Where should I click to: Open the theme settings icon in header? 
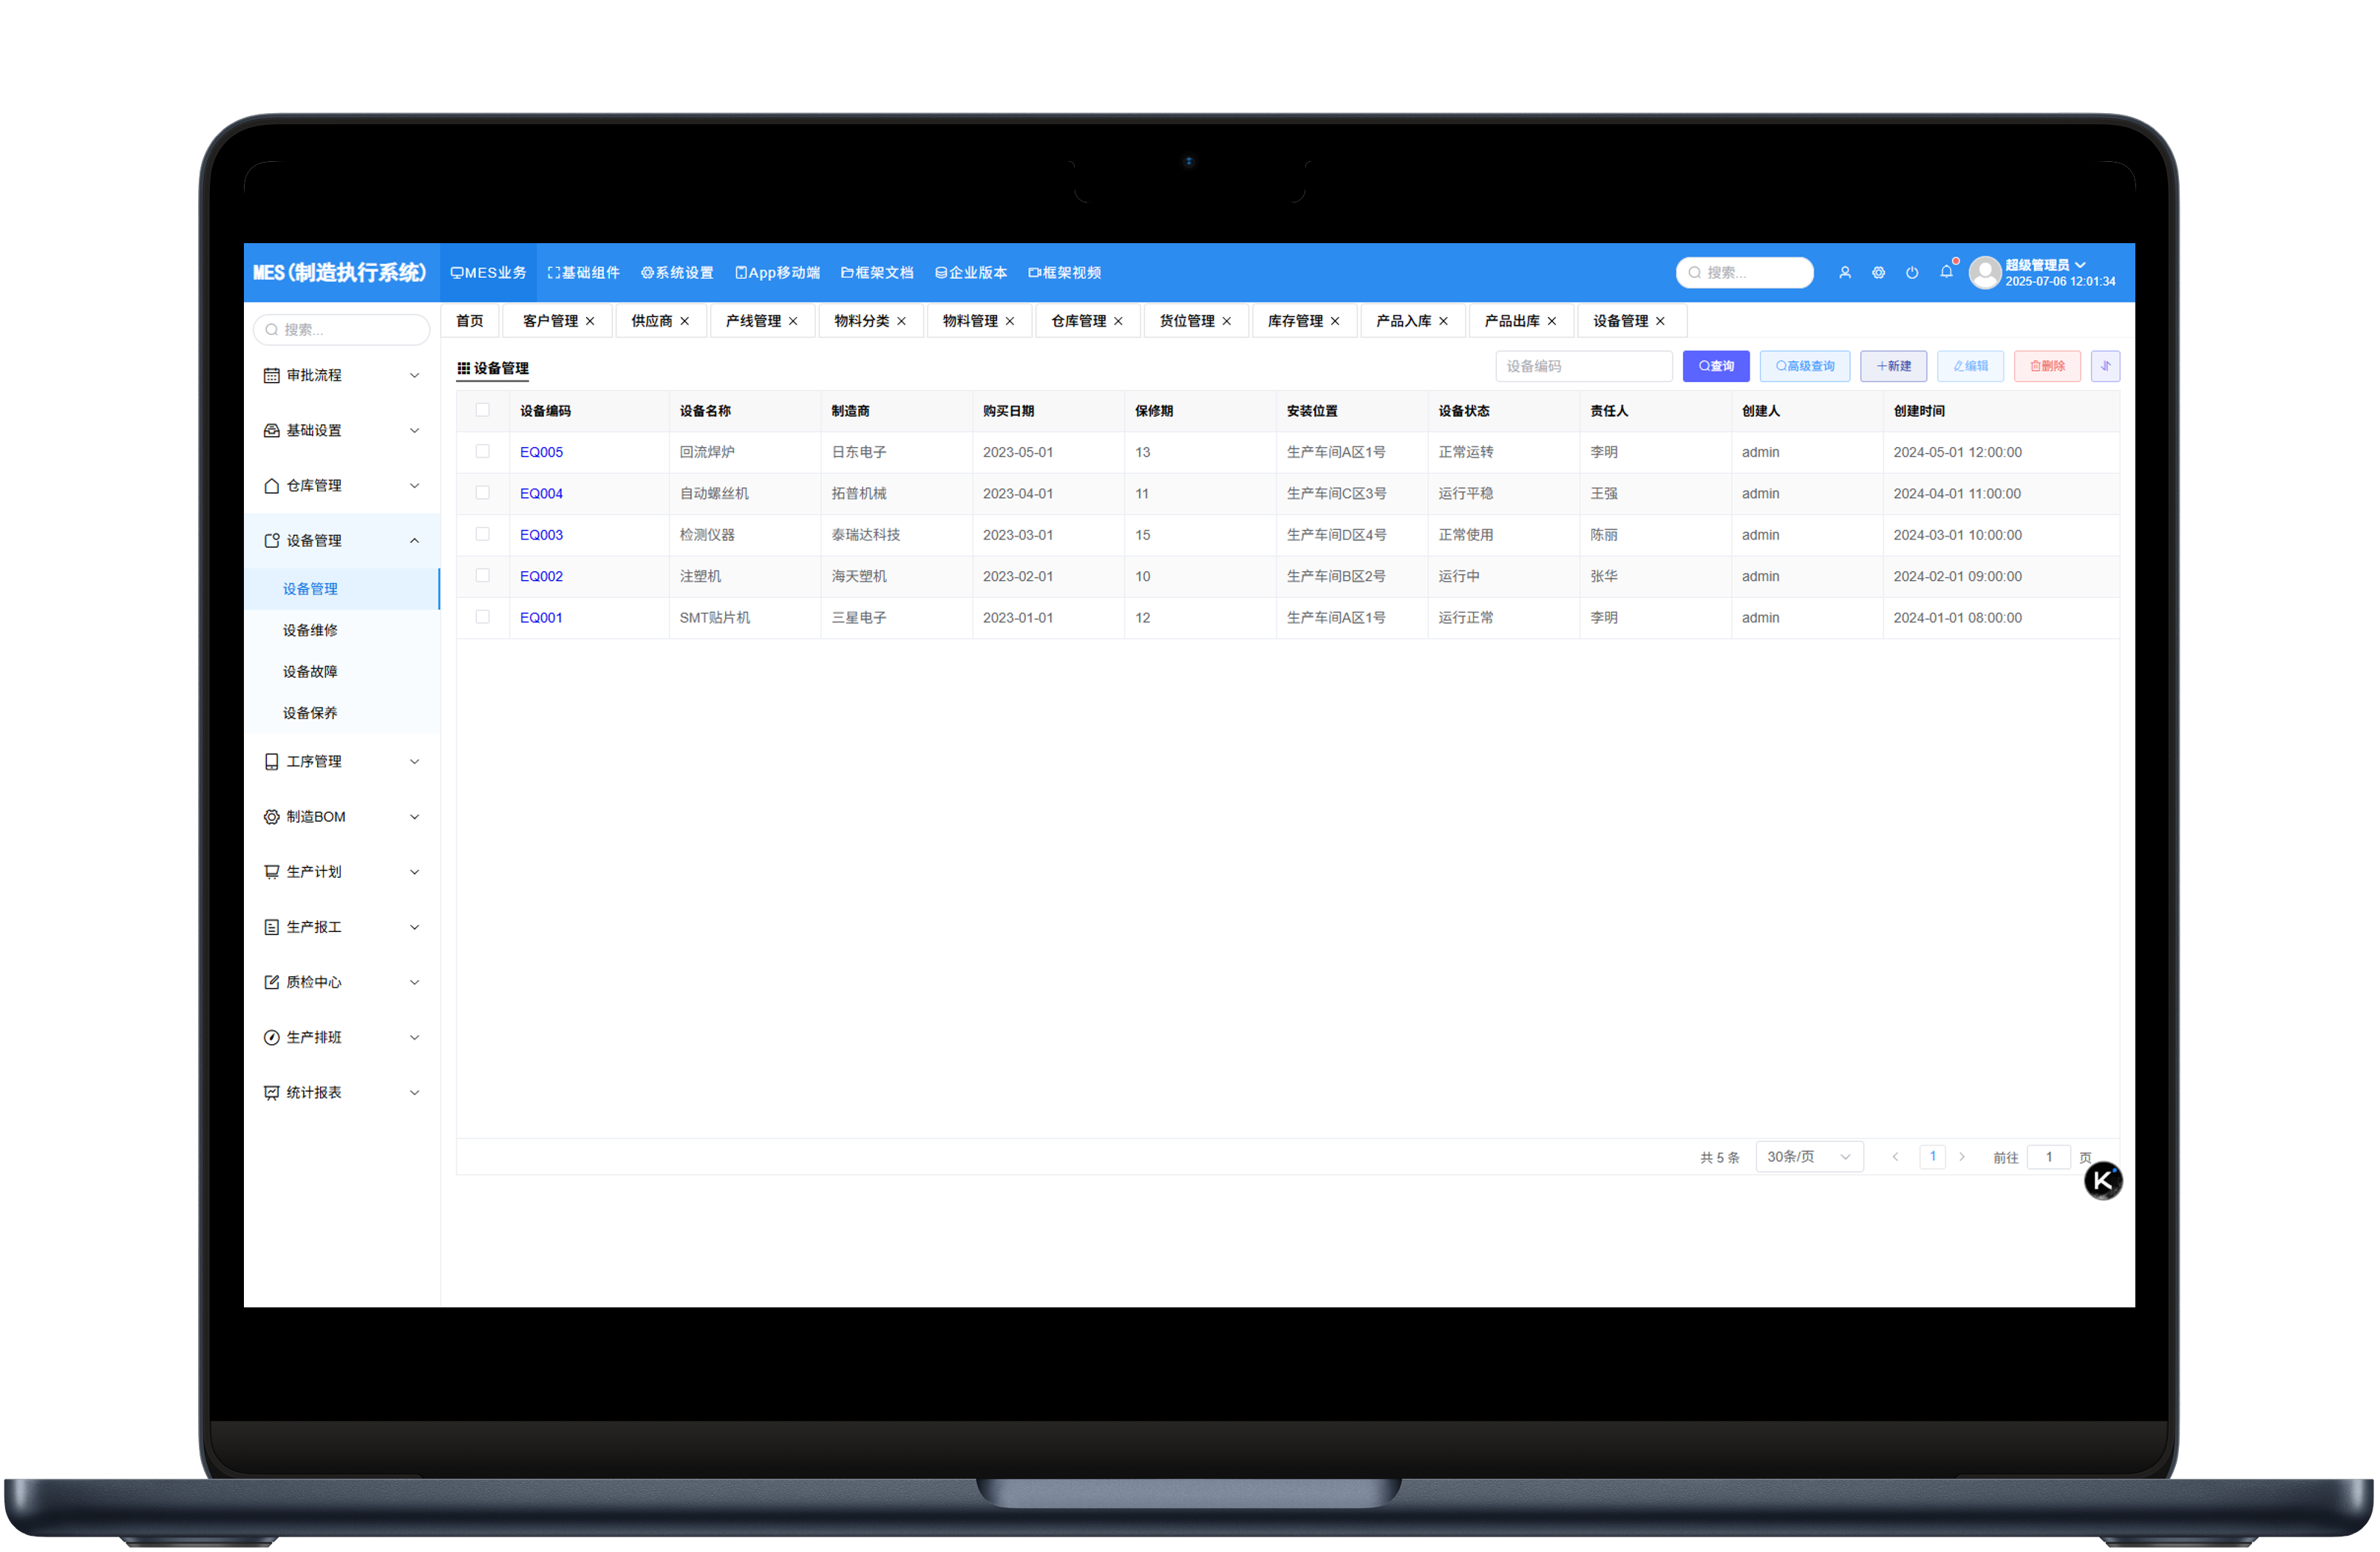1879,272
